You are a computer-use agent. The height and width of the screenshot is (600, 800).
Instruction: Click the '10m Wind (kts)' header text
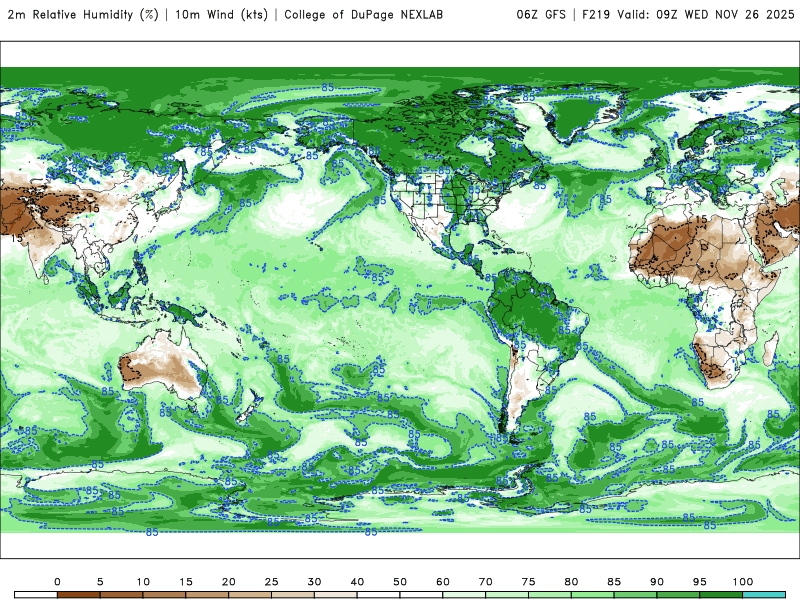pos(221,14)
